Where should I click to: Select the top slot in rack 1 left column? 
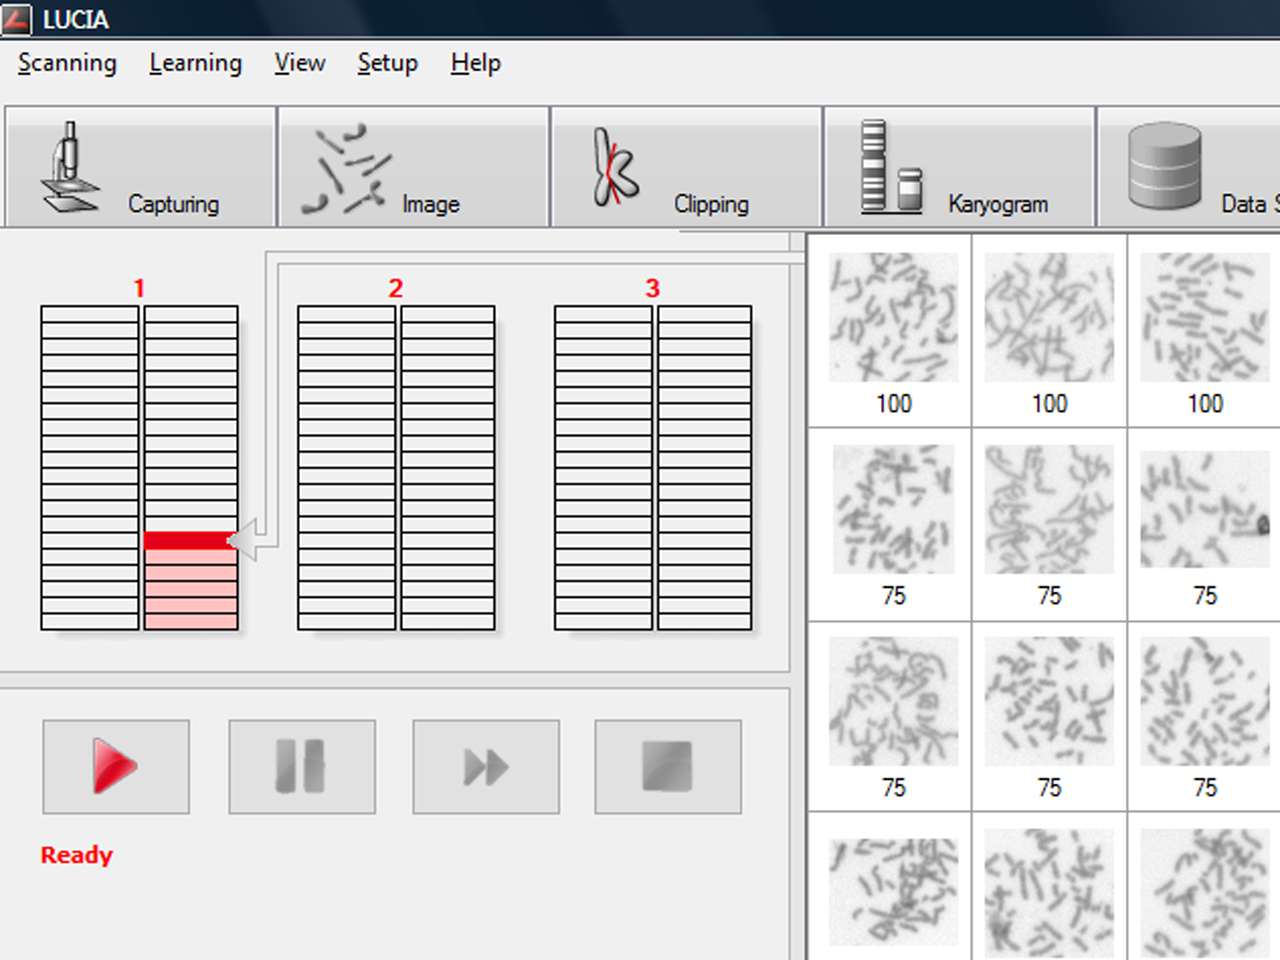pyautogui.click(x=90, y=314)
